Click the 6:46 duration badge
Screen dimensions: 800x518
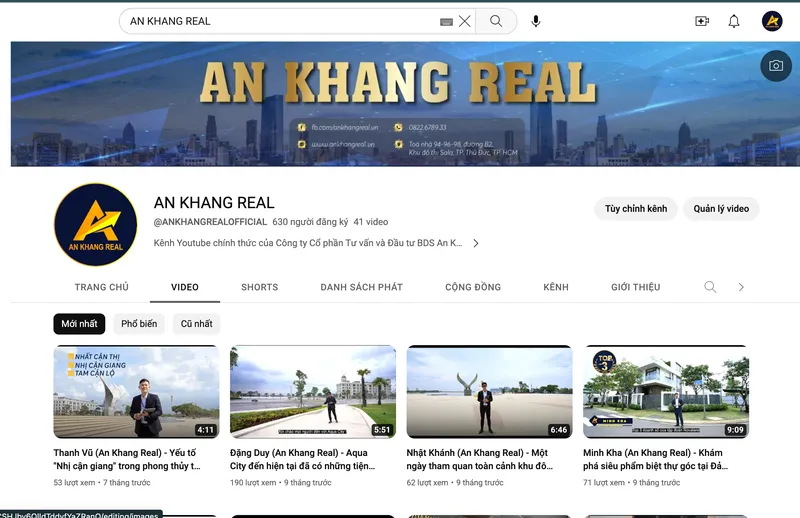pyautogui.click(x=559, y=430)
